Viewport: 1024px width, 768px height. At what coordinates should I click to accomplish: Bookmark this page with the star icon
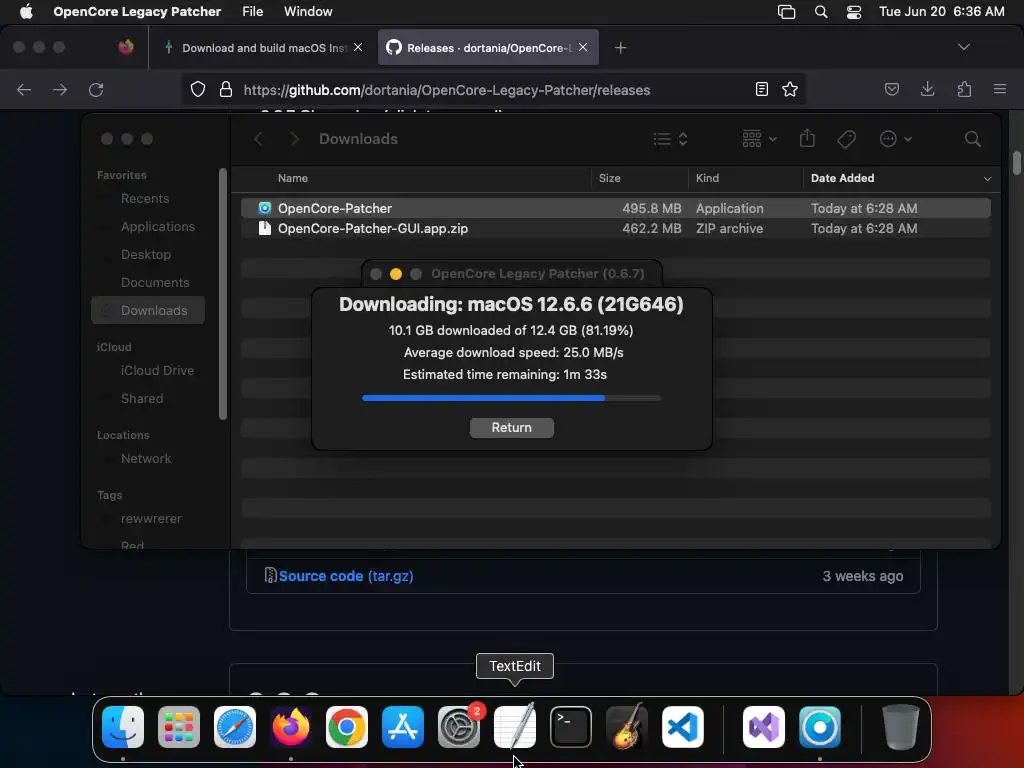tap(790, 89)
